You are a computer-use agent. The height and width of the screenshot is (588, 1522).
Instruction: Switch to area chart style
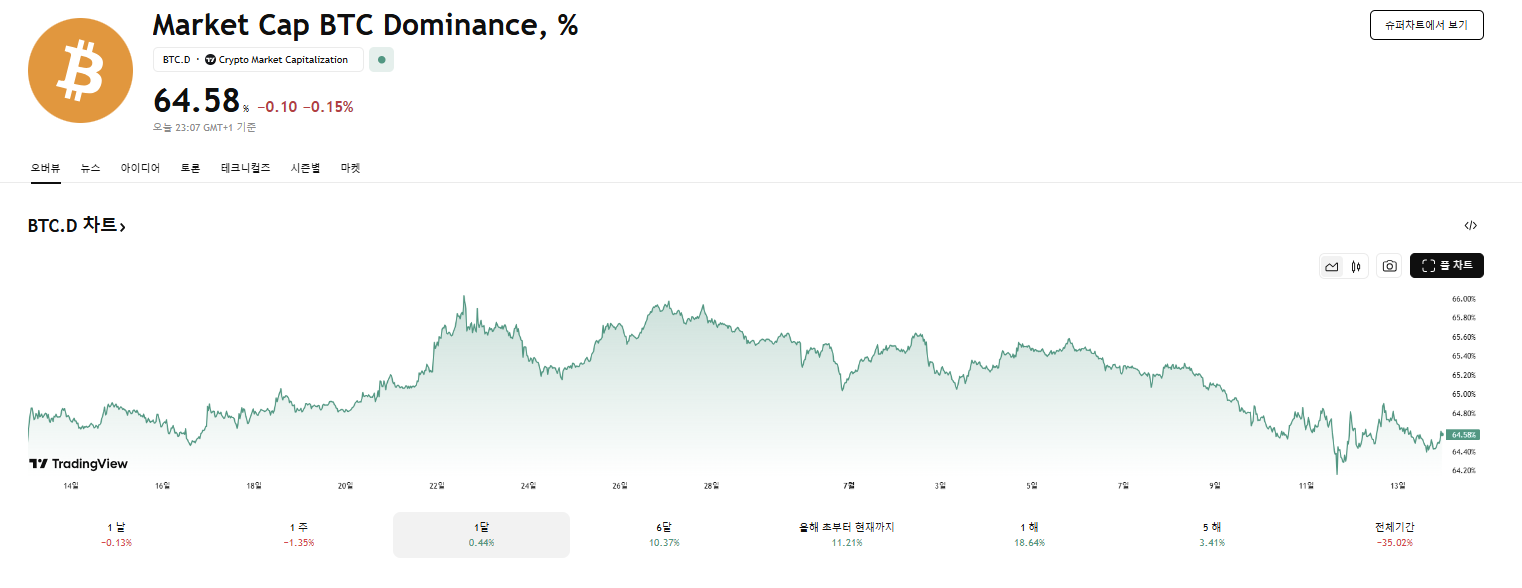click(1331, 266)
